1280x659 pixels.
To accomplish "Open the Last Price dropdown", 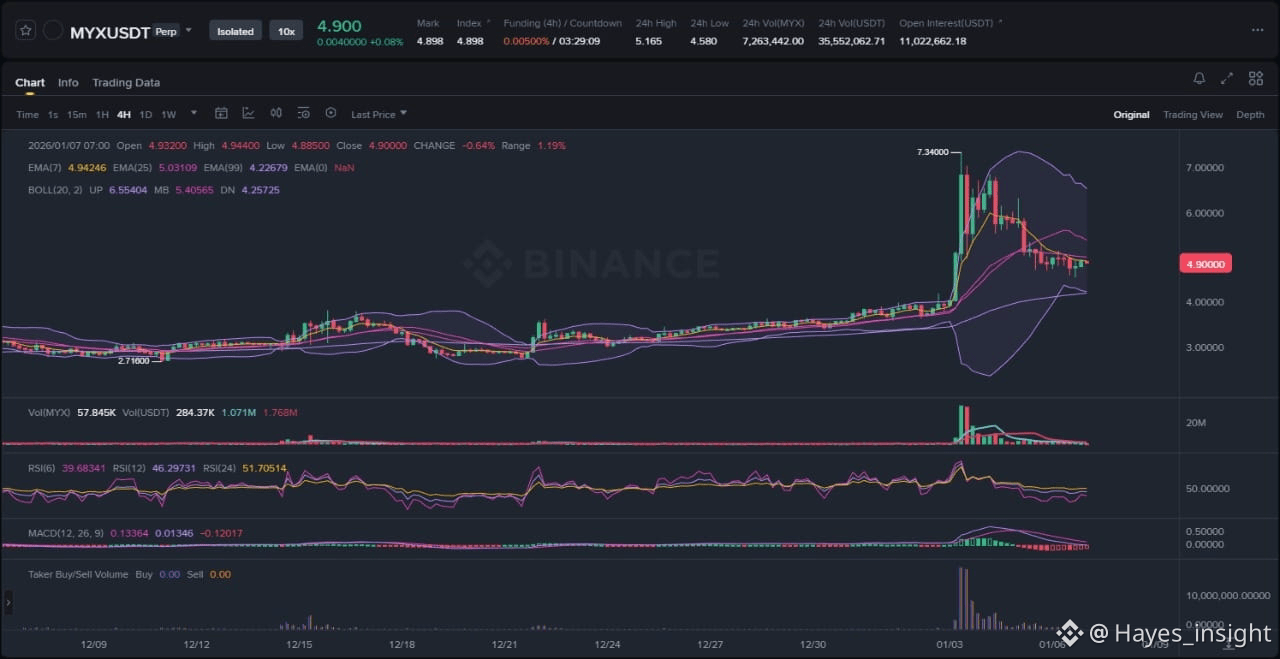I will tap(379, 115).
